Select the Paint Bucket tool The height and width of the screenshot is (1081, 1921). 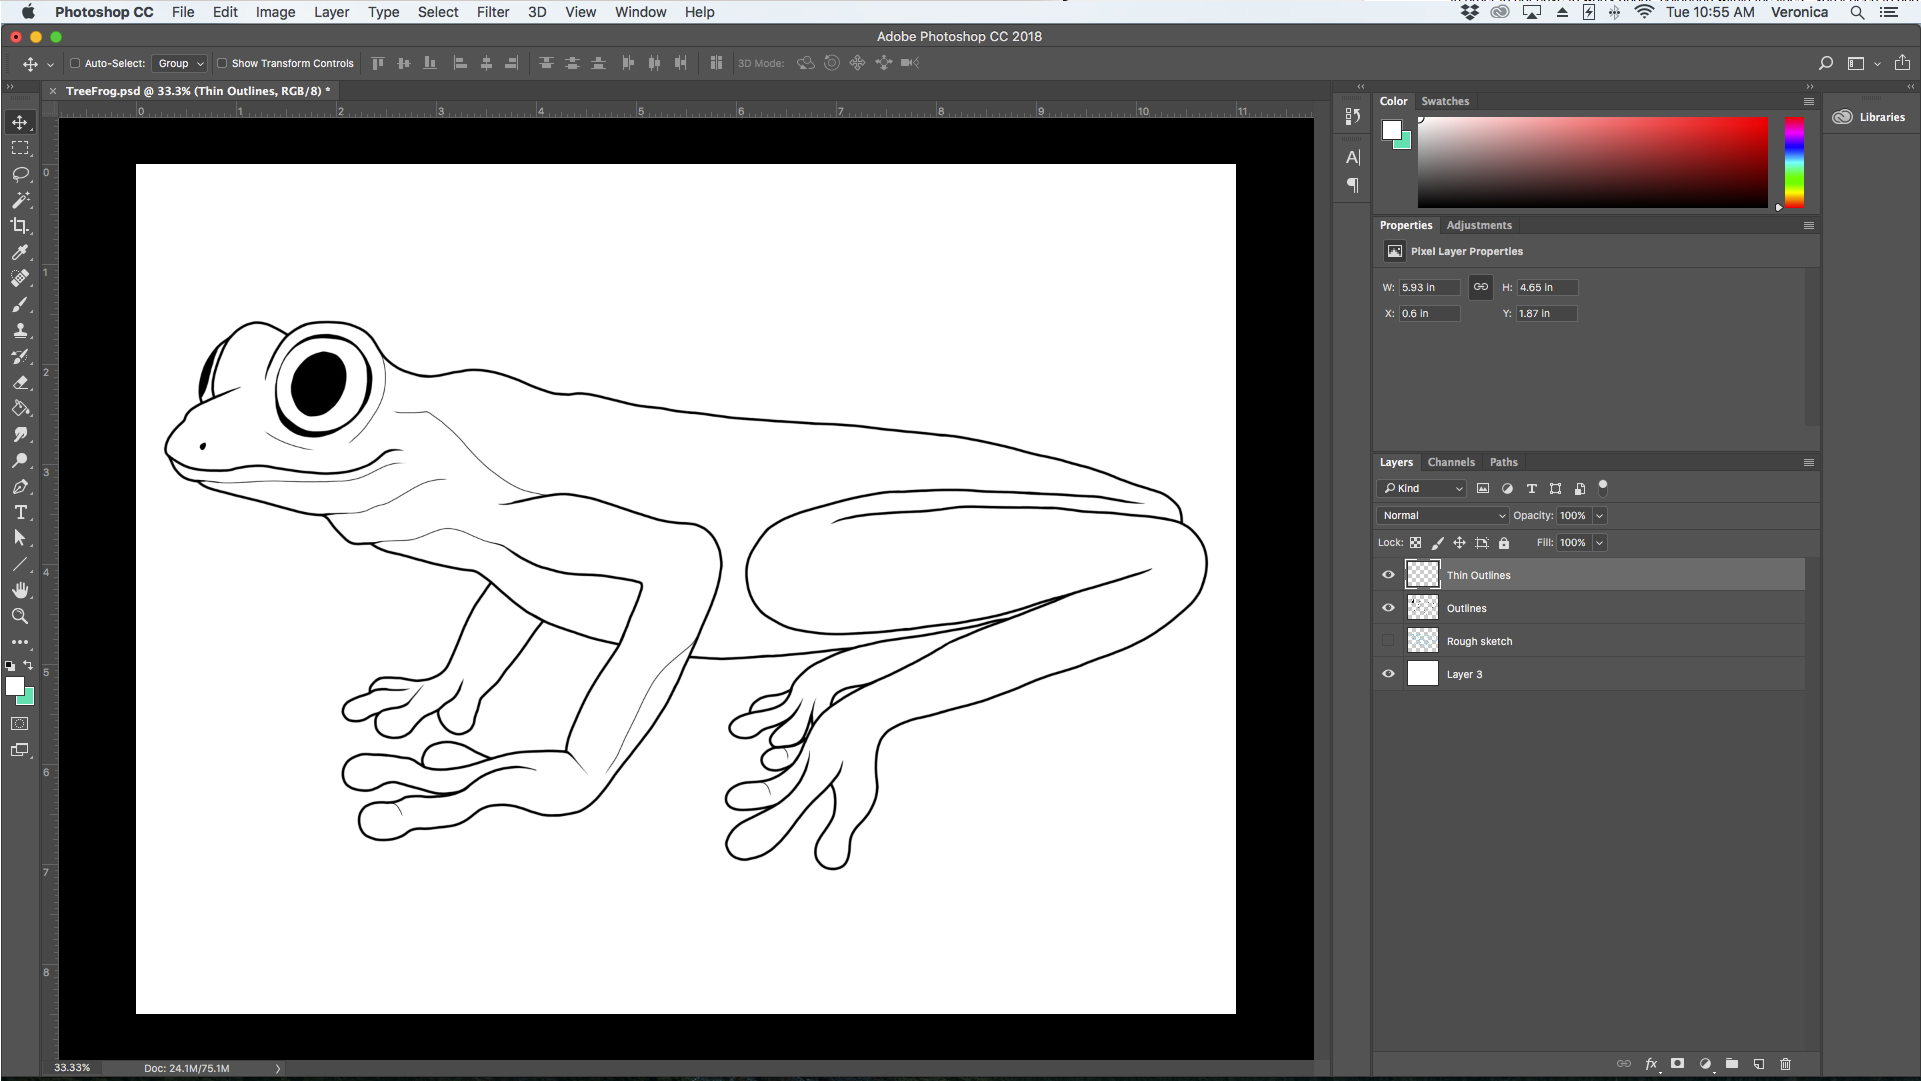point(20,408)
